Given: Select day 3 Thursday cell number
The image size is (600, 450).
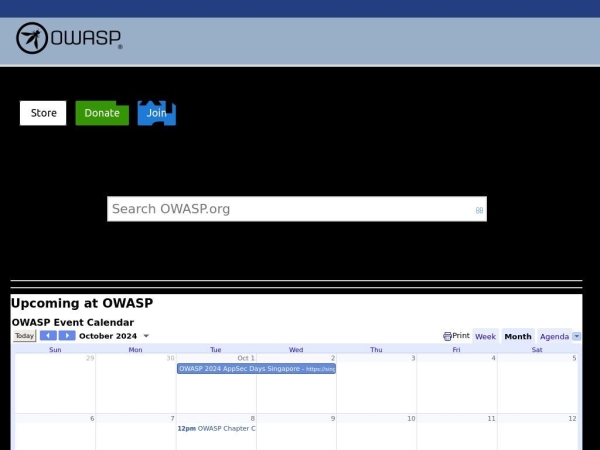Looking at the screenshot, I should tap(413, 358).
